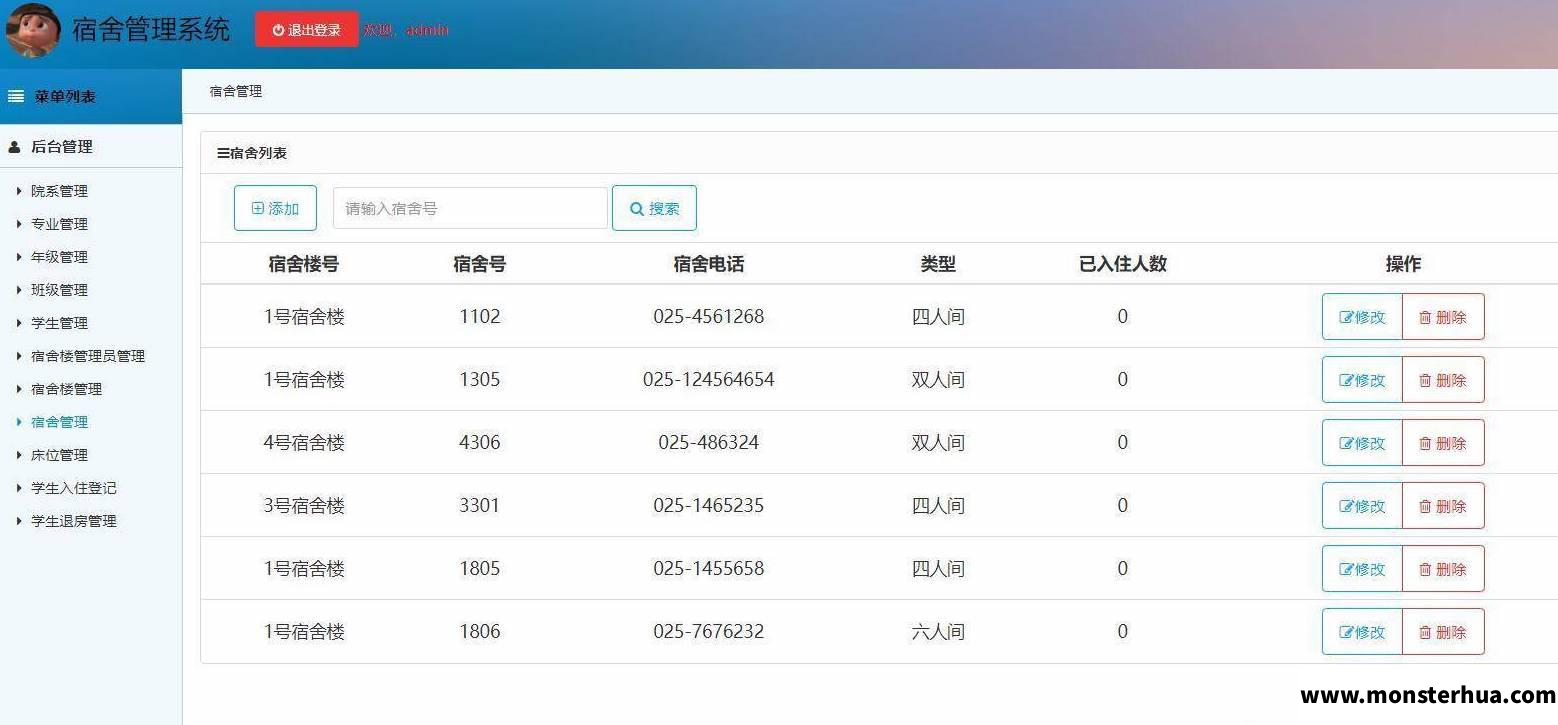Screen dimensions: 1558x725
Task: Click phone number 025-124564654
Action: pyautogui.click(x=709, y=380)
